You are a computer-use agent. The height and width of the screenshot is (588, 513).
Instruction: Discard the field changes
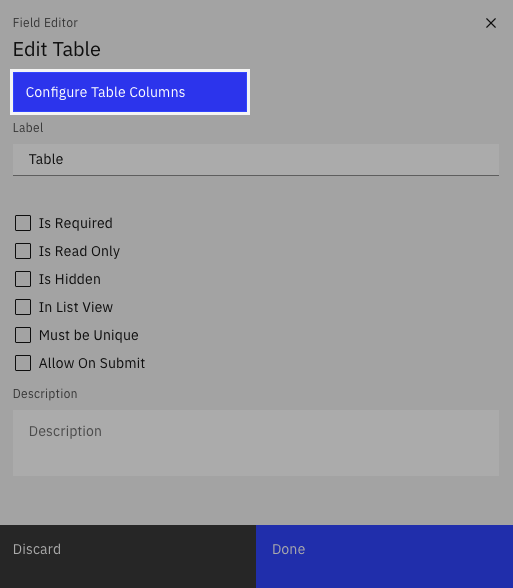[x=128, y=556]
